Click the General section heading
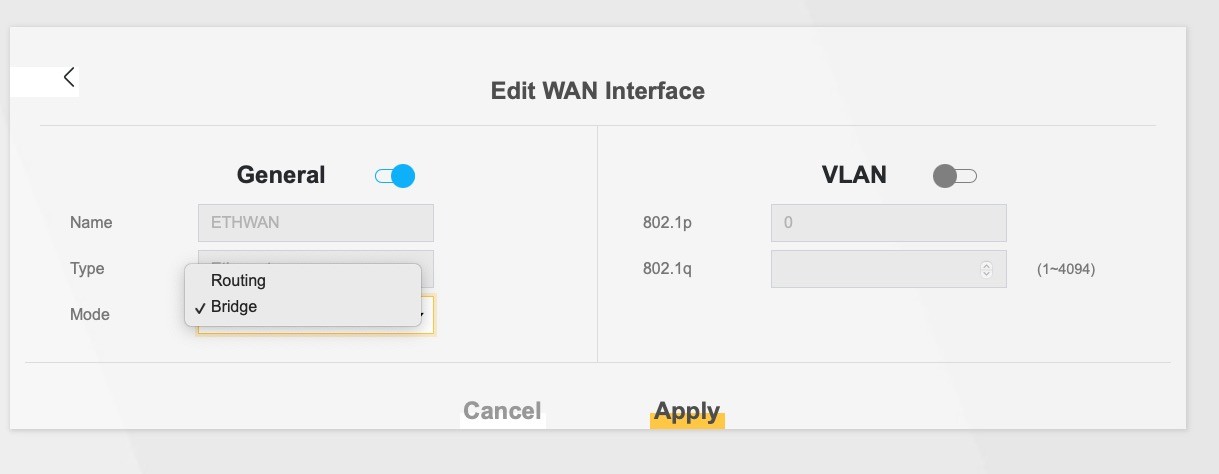 [281, 175]
